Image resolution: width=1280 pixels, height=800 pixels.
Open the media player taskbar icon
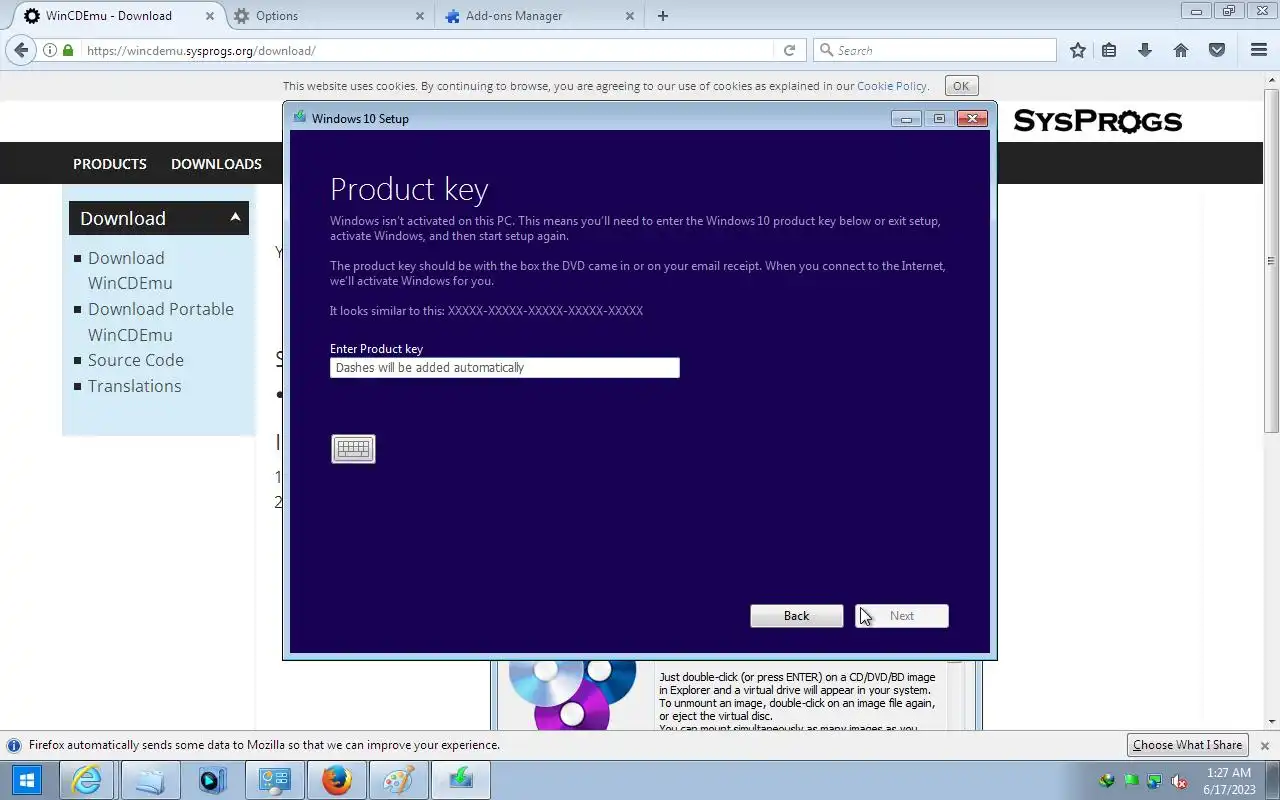point(212,780)
